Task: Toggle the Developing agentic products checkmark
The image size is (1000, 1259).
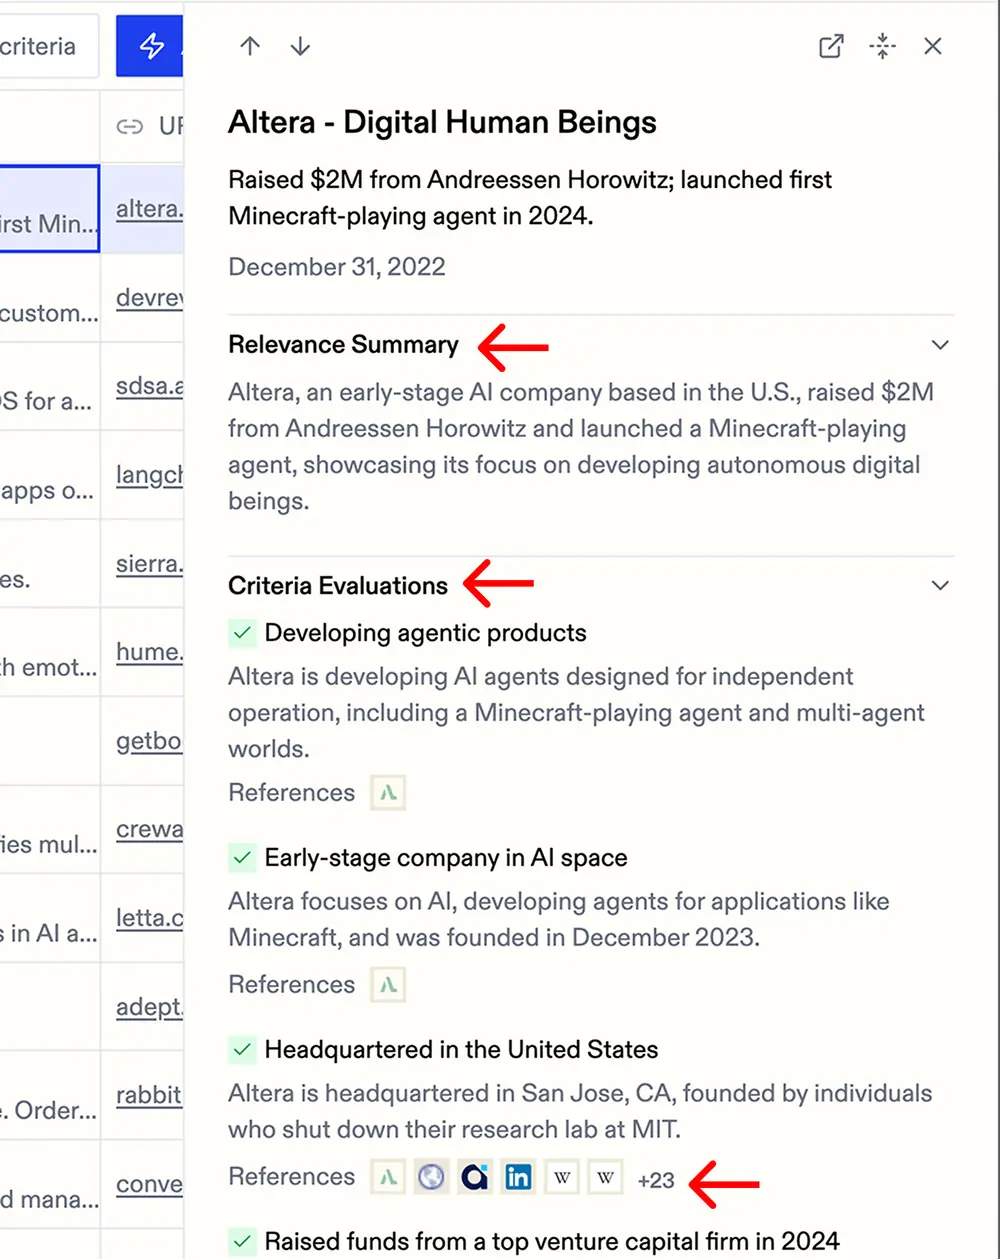Action: pos(242,633)
